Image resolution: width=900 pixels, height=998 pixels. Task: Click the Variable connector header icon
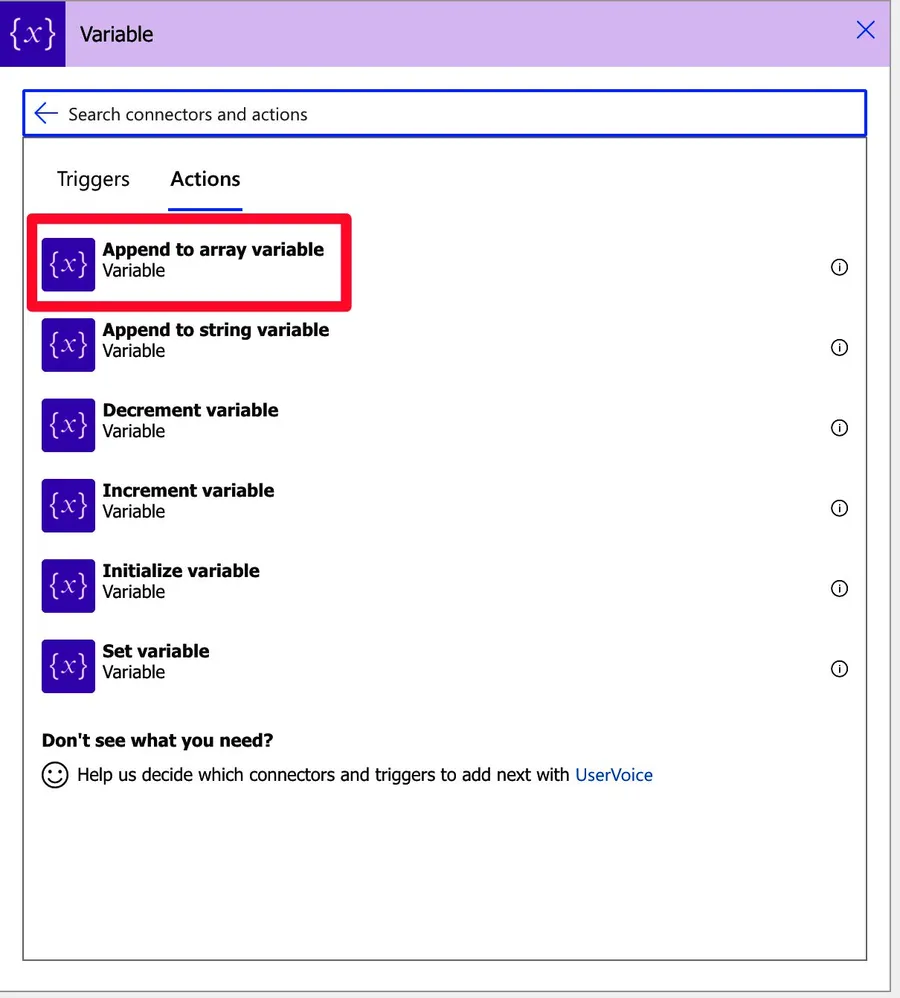click(x=32, y=33)
